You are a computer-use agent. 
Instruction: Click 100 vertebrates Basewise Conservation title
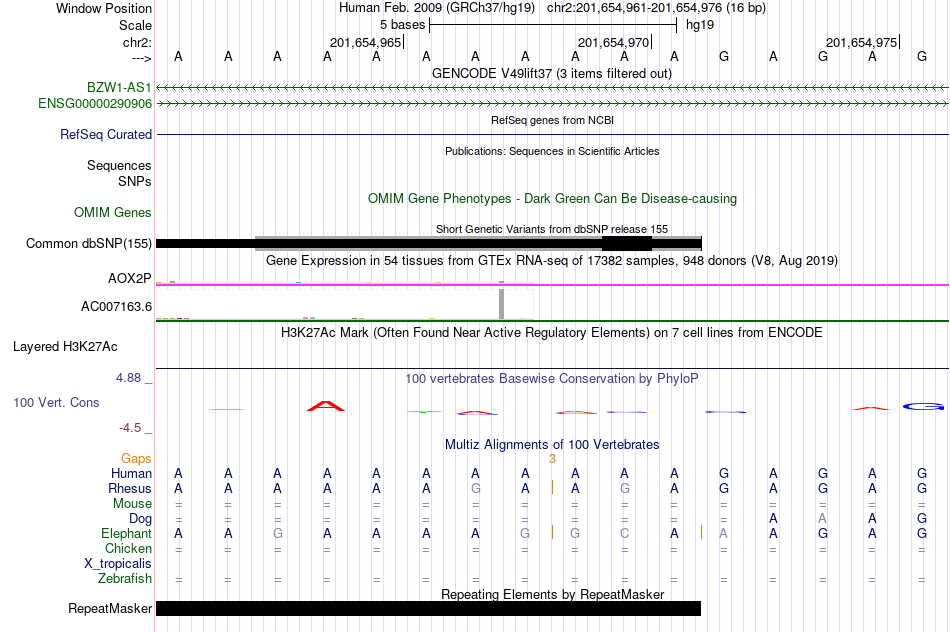pyautogui.click(x=552, y=379)
